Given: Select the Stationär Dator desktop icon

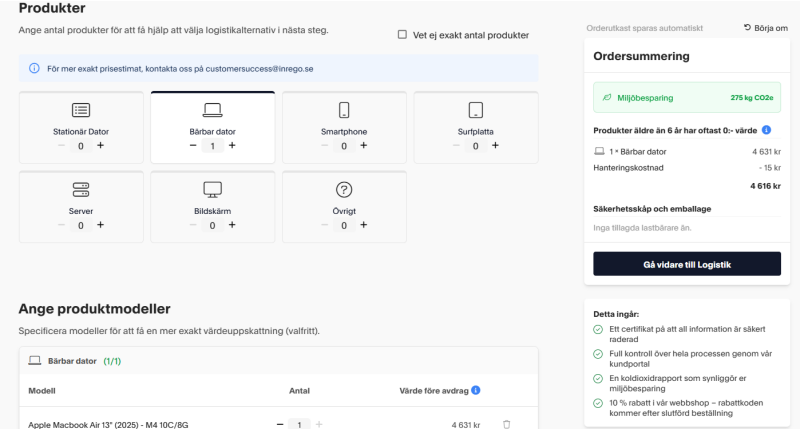Looking at the screenshot, I should pyautogui.click(x=81, y=110).
